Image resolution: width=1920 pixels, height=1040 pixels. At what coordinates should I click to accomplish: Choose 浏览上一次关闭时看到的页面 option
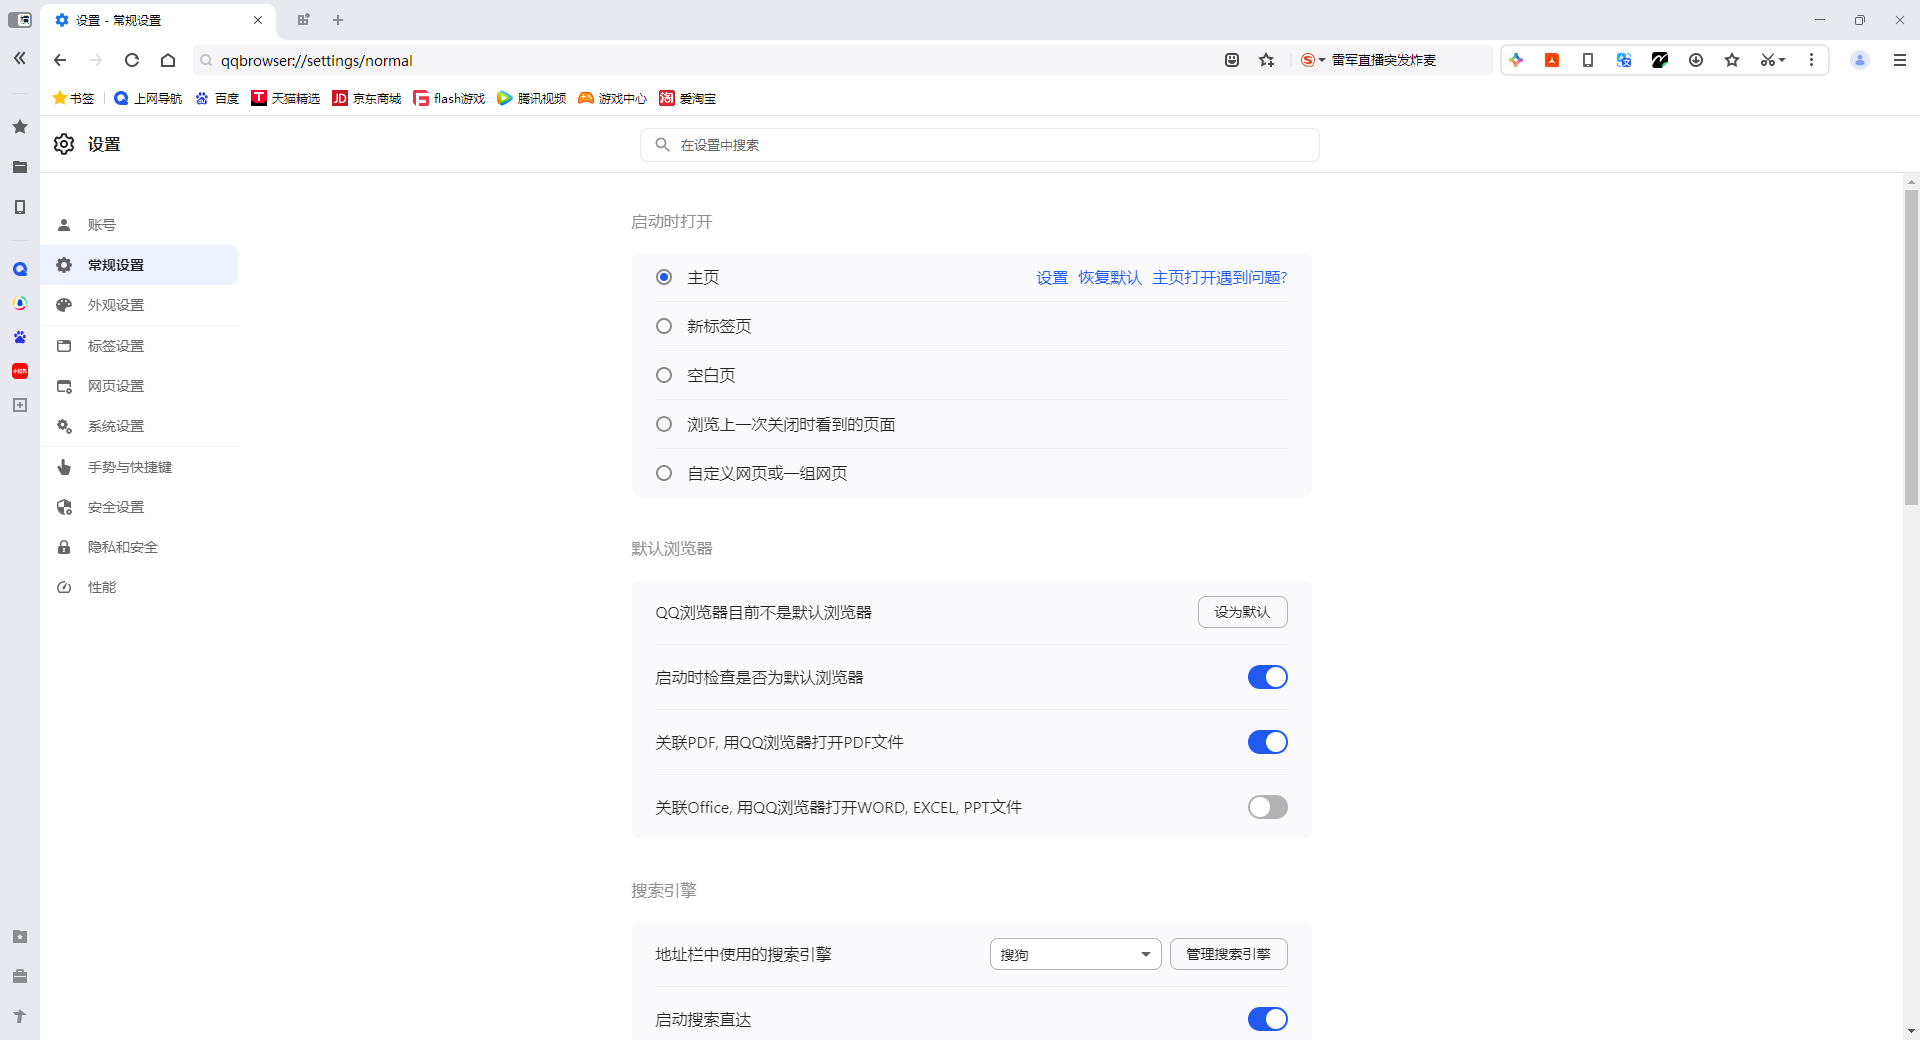click(664, 424)
